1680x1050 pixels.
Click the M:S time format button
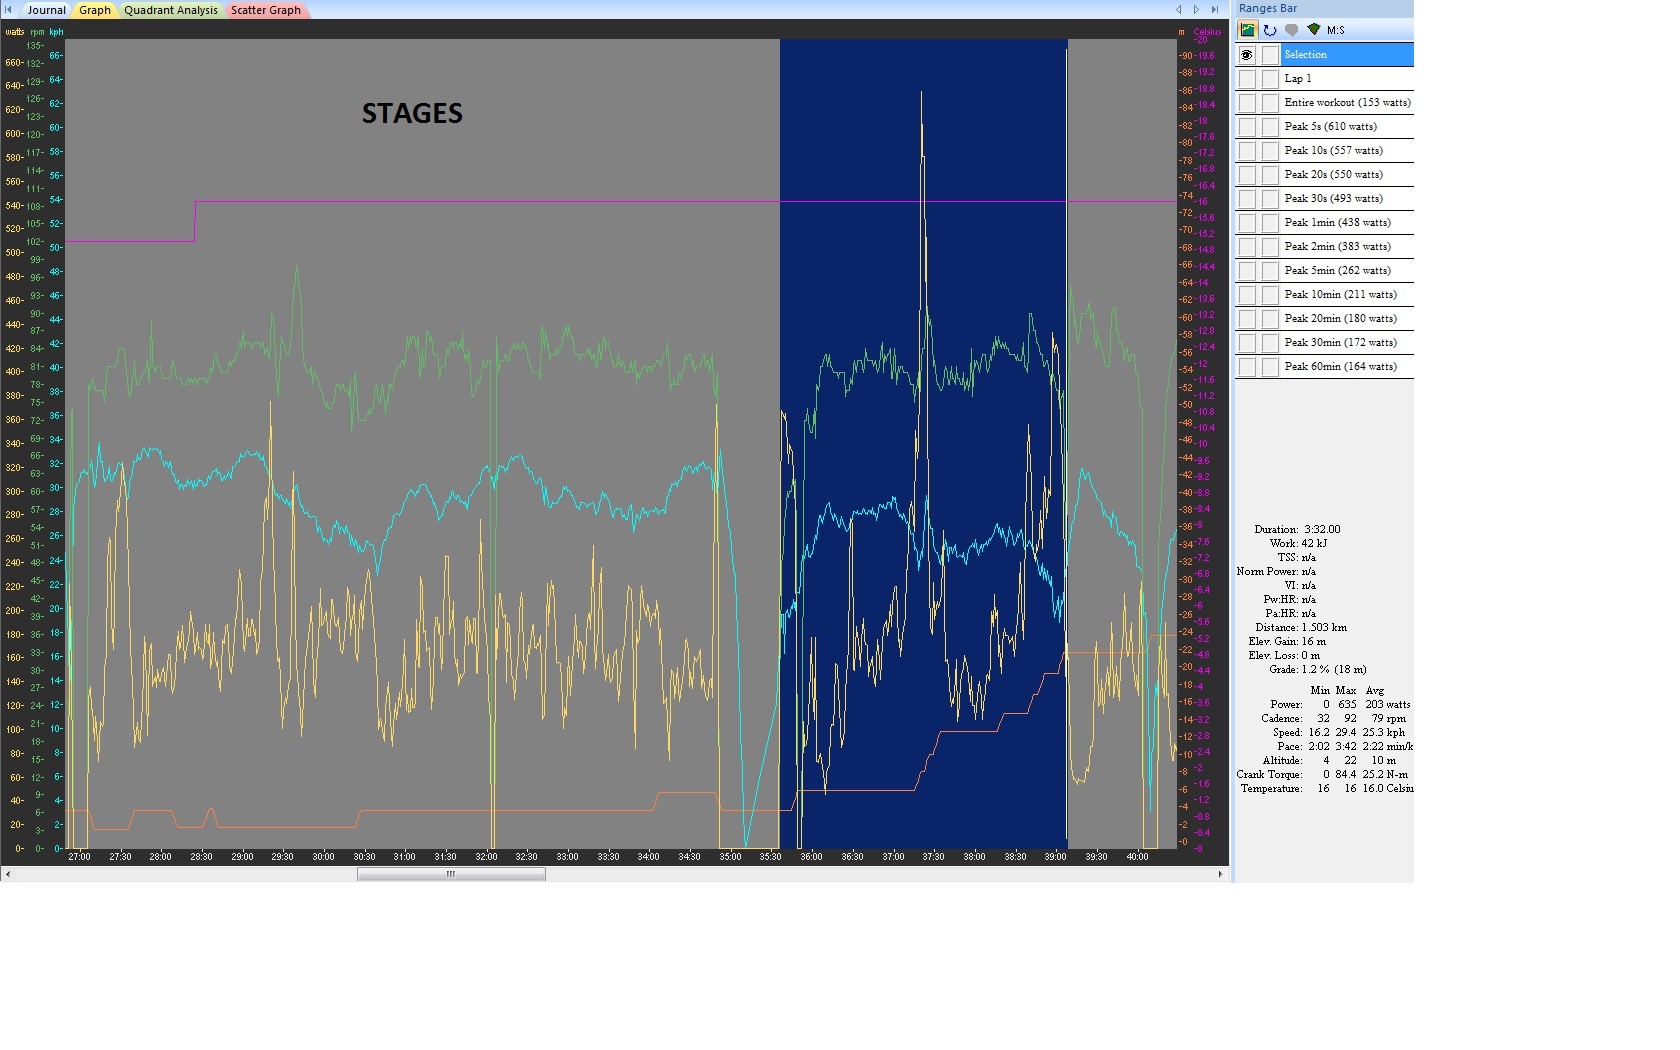(1336, 30)
